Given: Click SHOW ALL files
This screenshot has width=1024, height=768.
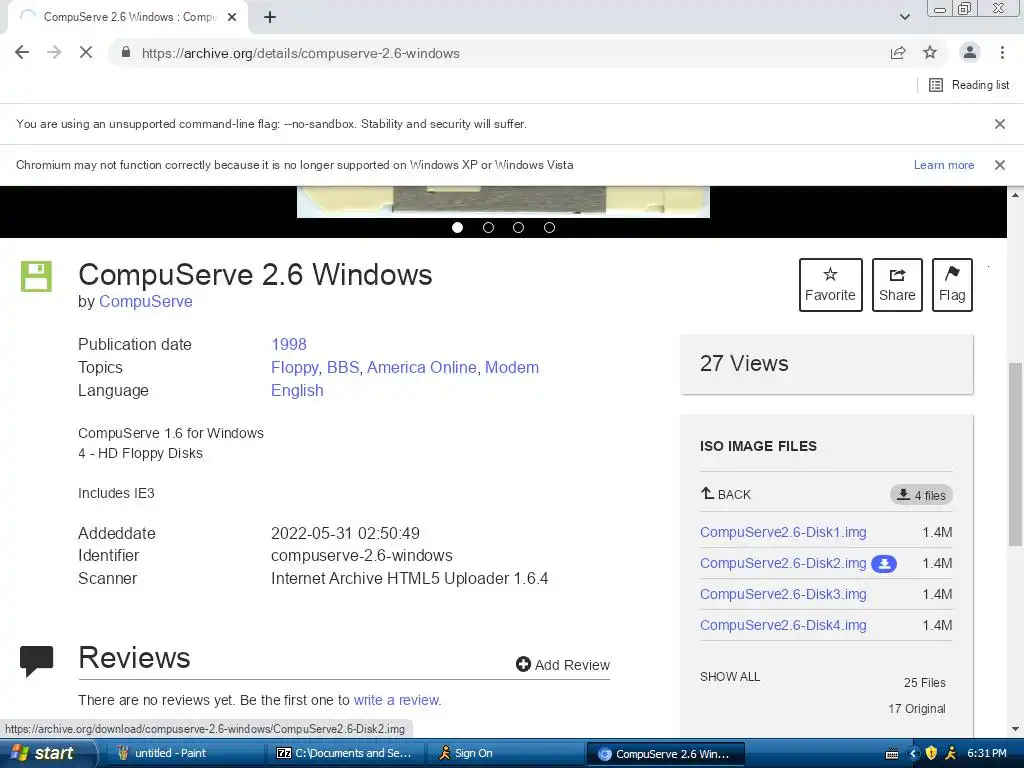Looking at the screenshot, I should tap(729, 677).
